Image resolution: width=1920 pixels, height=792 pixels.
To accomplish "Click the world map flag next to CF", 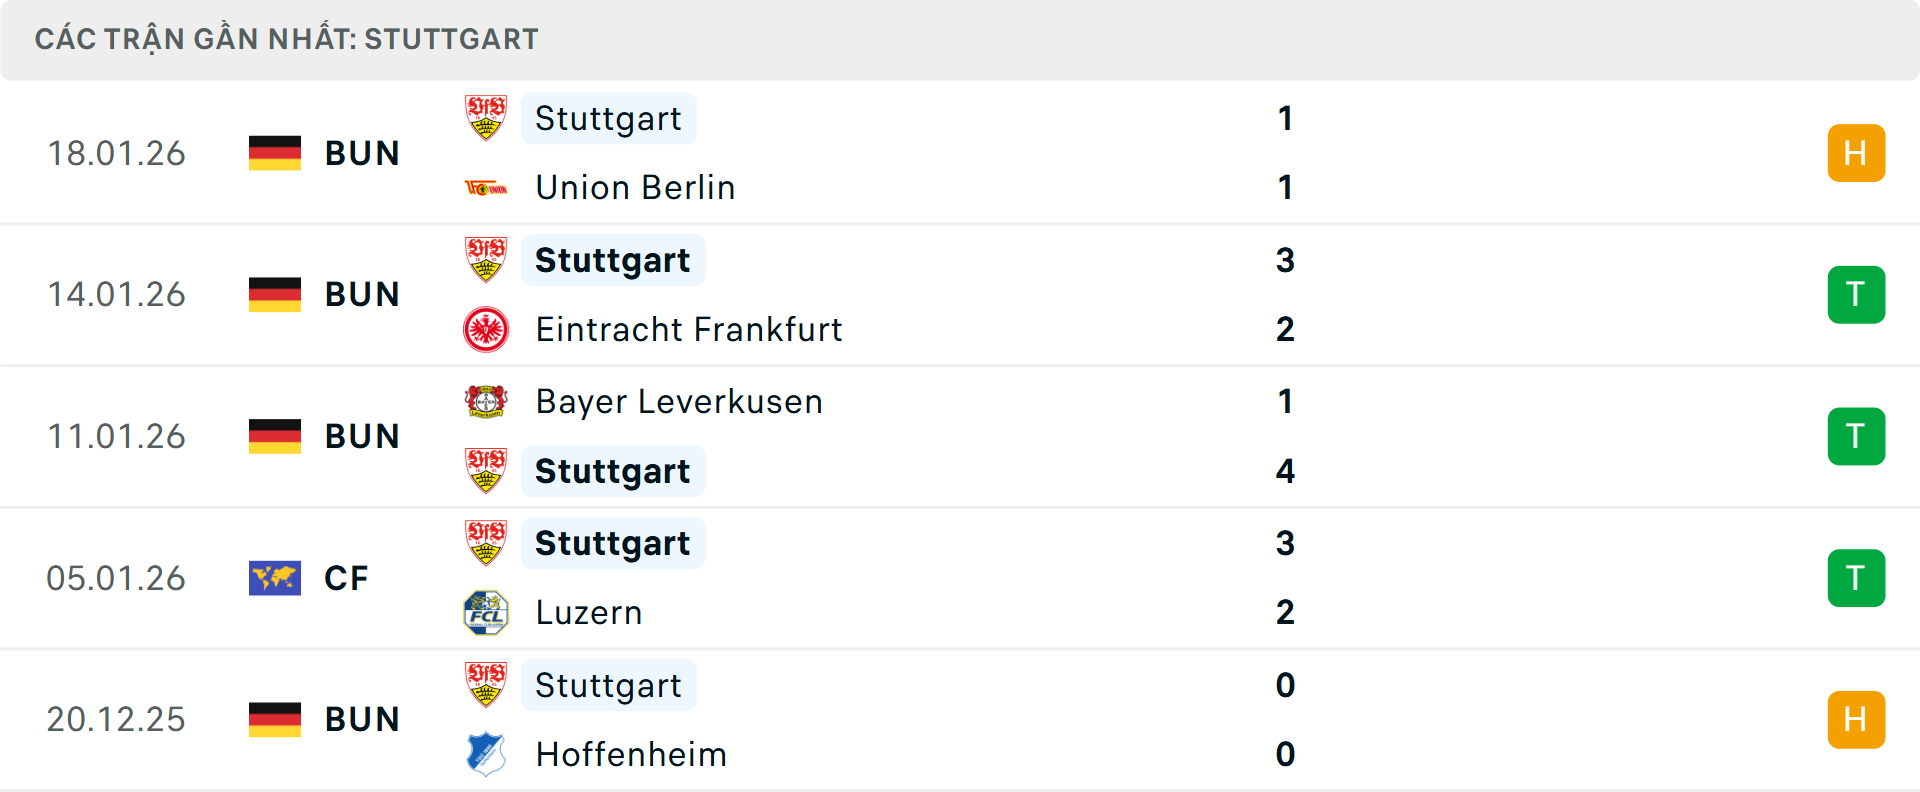I will coord(275,578).
